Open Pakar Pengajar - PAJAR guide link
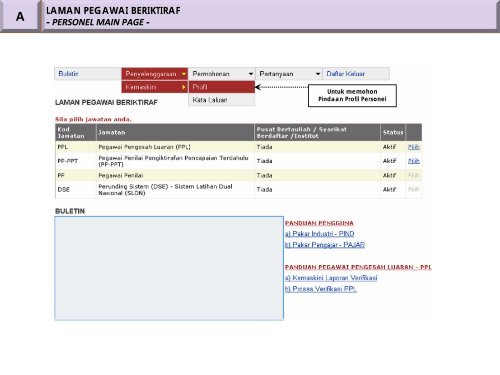This screenshot has height=375, width=500. [325, 245]
